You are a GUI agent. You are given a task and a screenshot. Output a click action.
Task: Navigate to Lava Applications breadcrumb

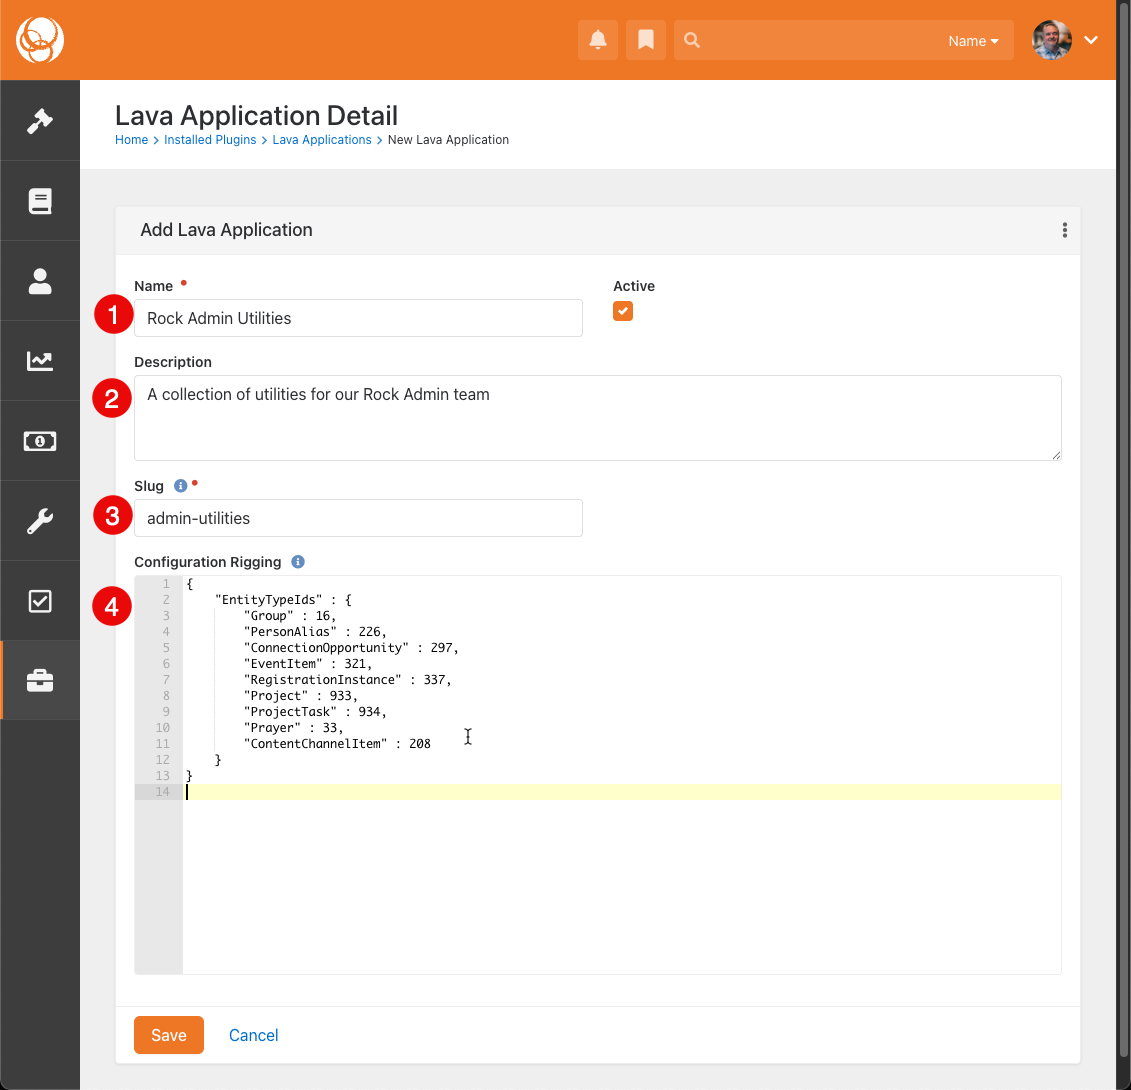322,140
